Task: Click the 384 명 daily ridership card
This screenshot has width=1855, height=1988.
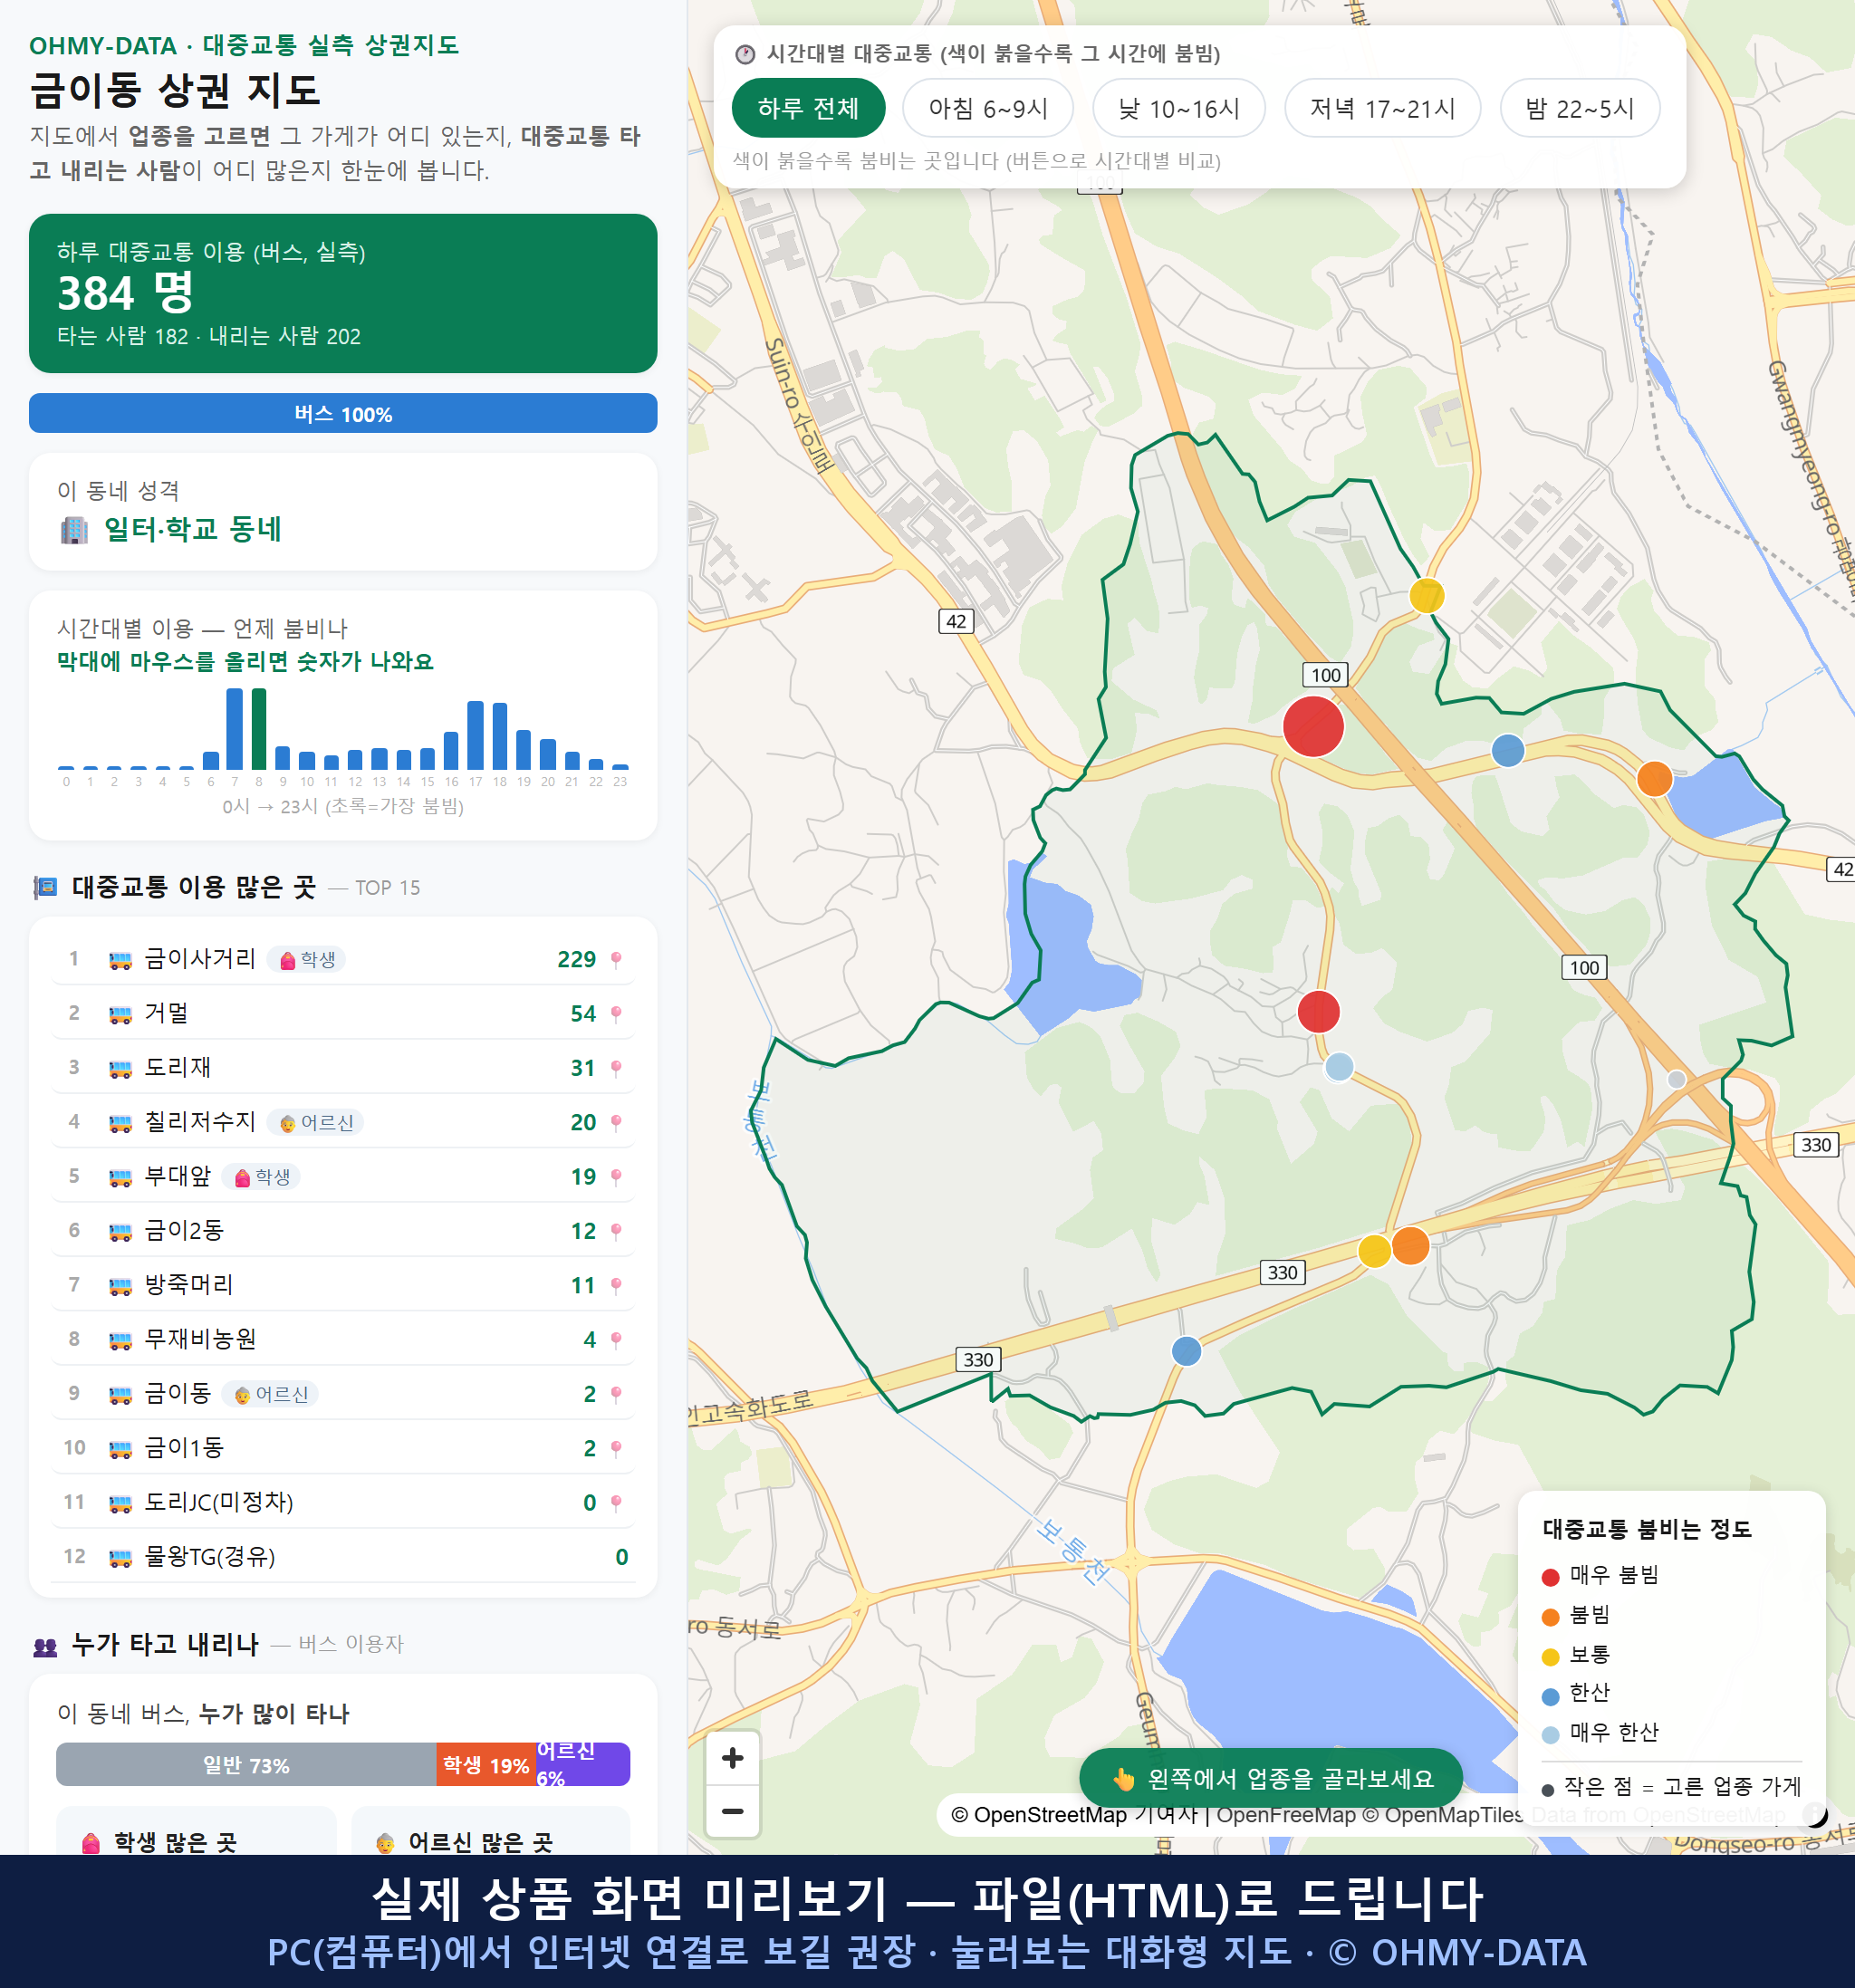Action: (x=343, y=293)
